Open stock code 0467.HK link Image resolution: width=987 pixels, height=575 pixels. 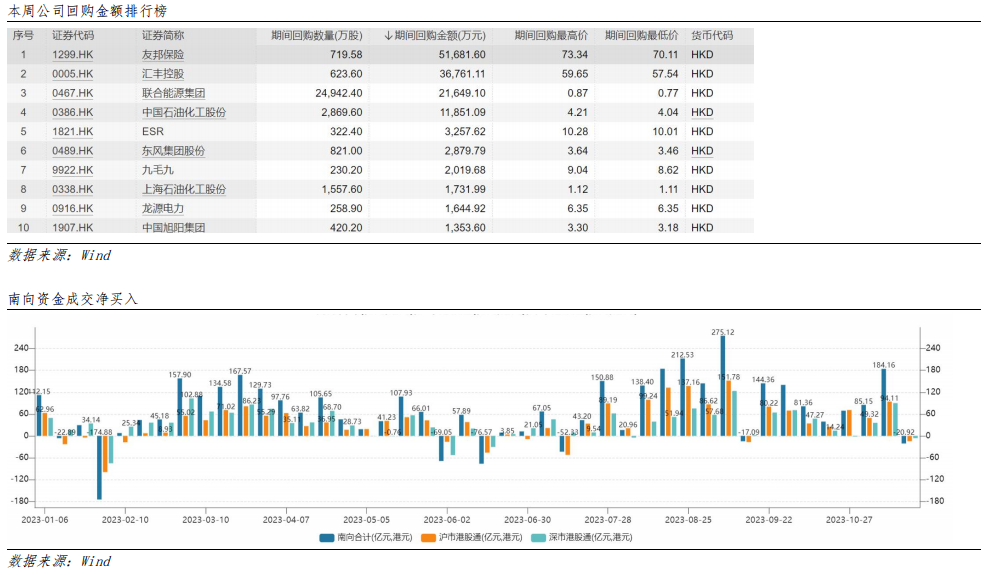pyautogui.click(x=72, y=93)
